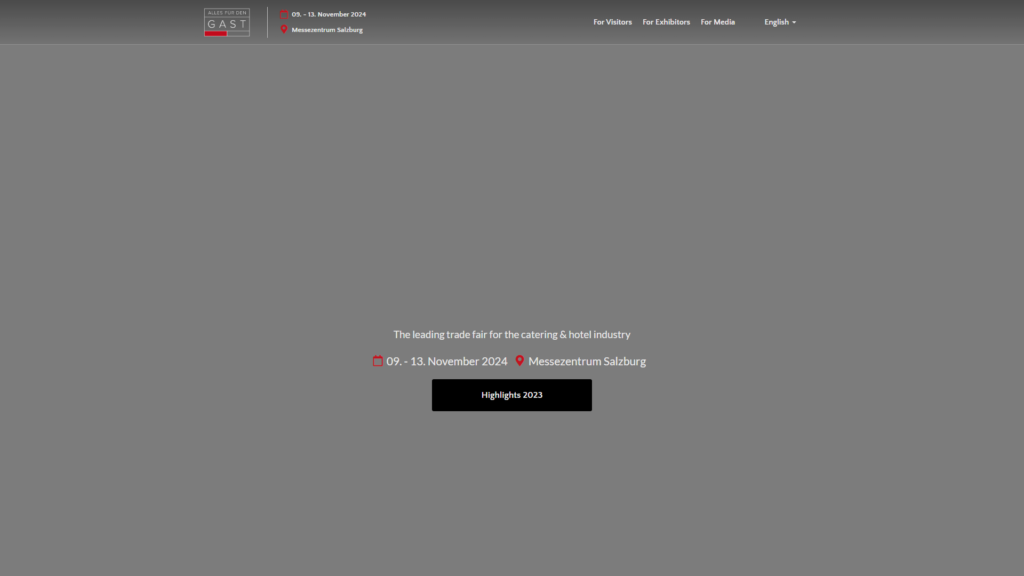Viewport: 1024px width, 576px height.
Task: Click the calendar icon in the header
Action: coord(284,14)
